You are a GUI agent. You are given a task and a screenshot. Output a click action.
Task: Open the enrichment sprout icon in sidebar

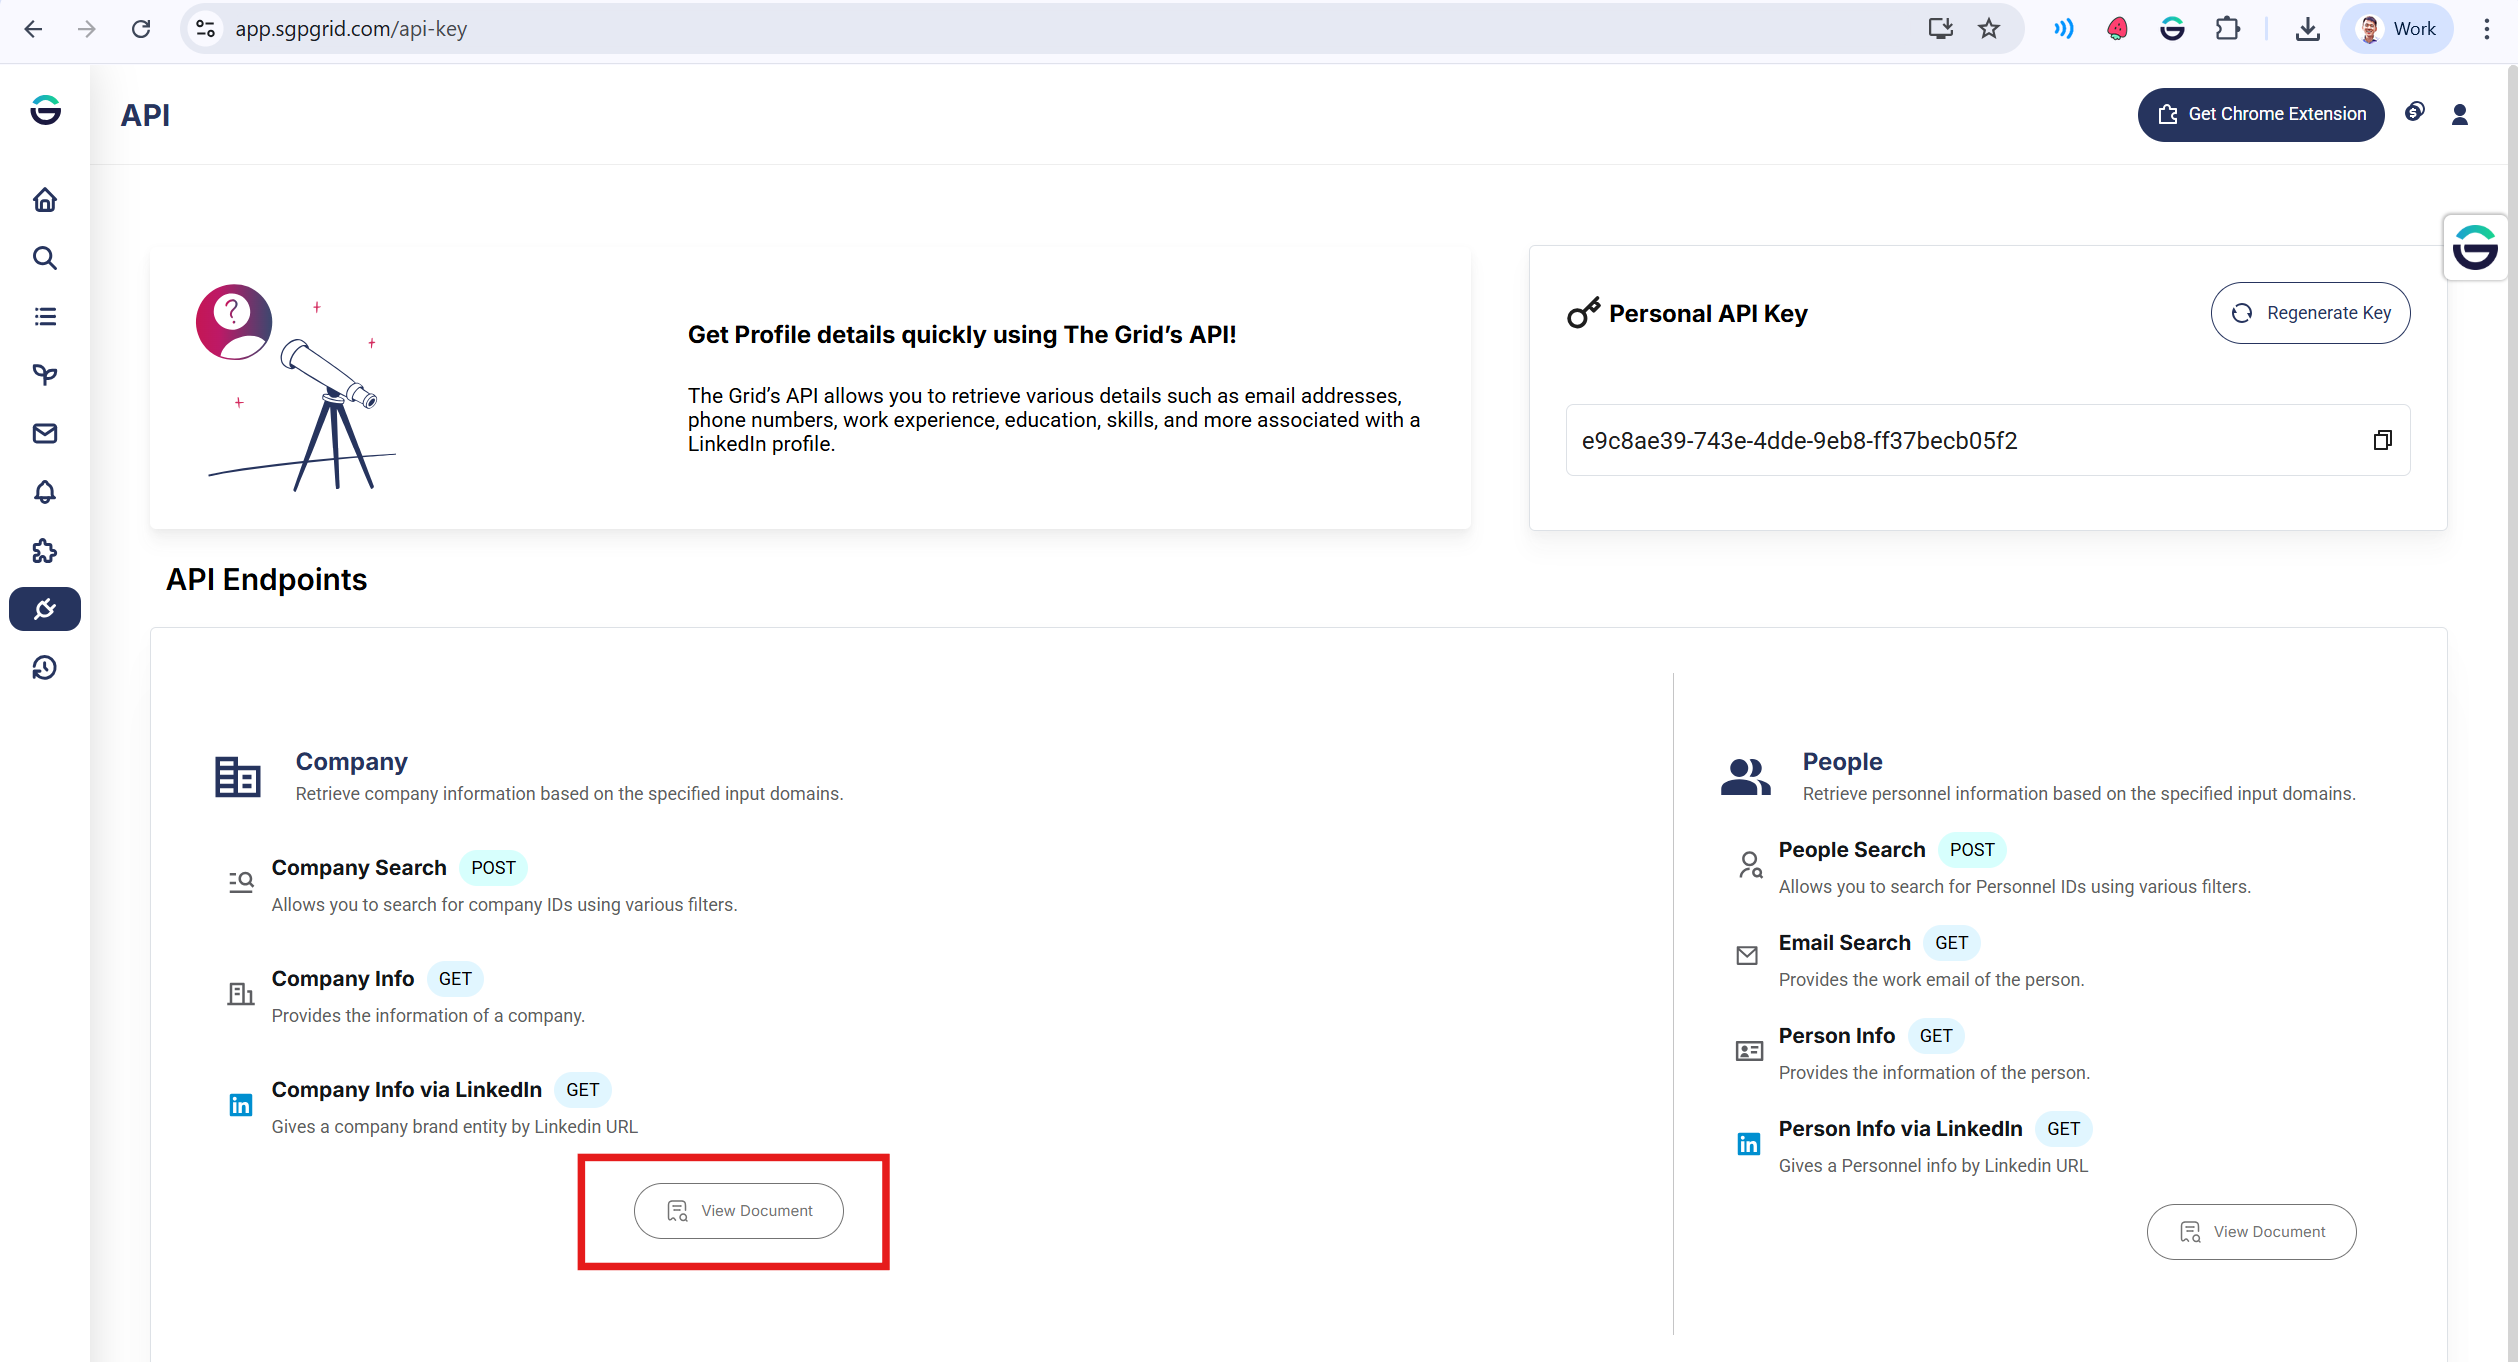pyautogui.click(x=45, y=375)
